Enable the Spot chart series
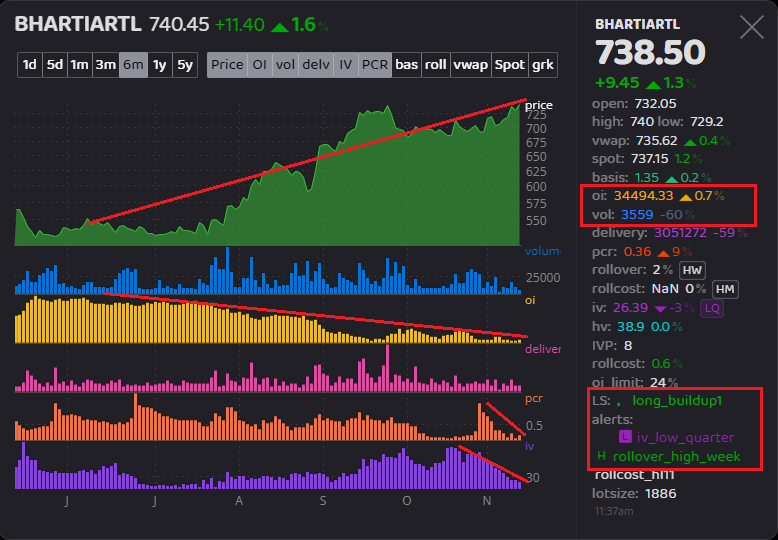The image size is (778, 540). 510,65
